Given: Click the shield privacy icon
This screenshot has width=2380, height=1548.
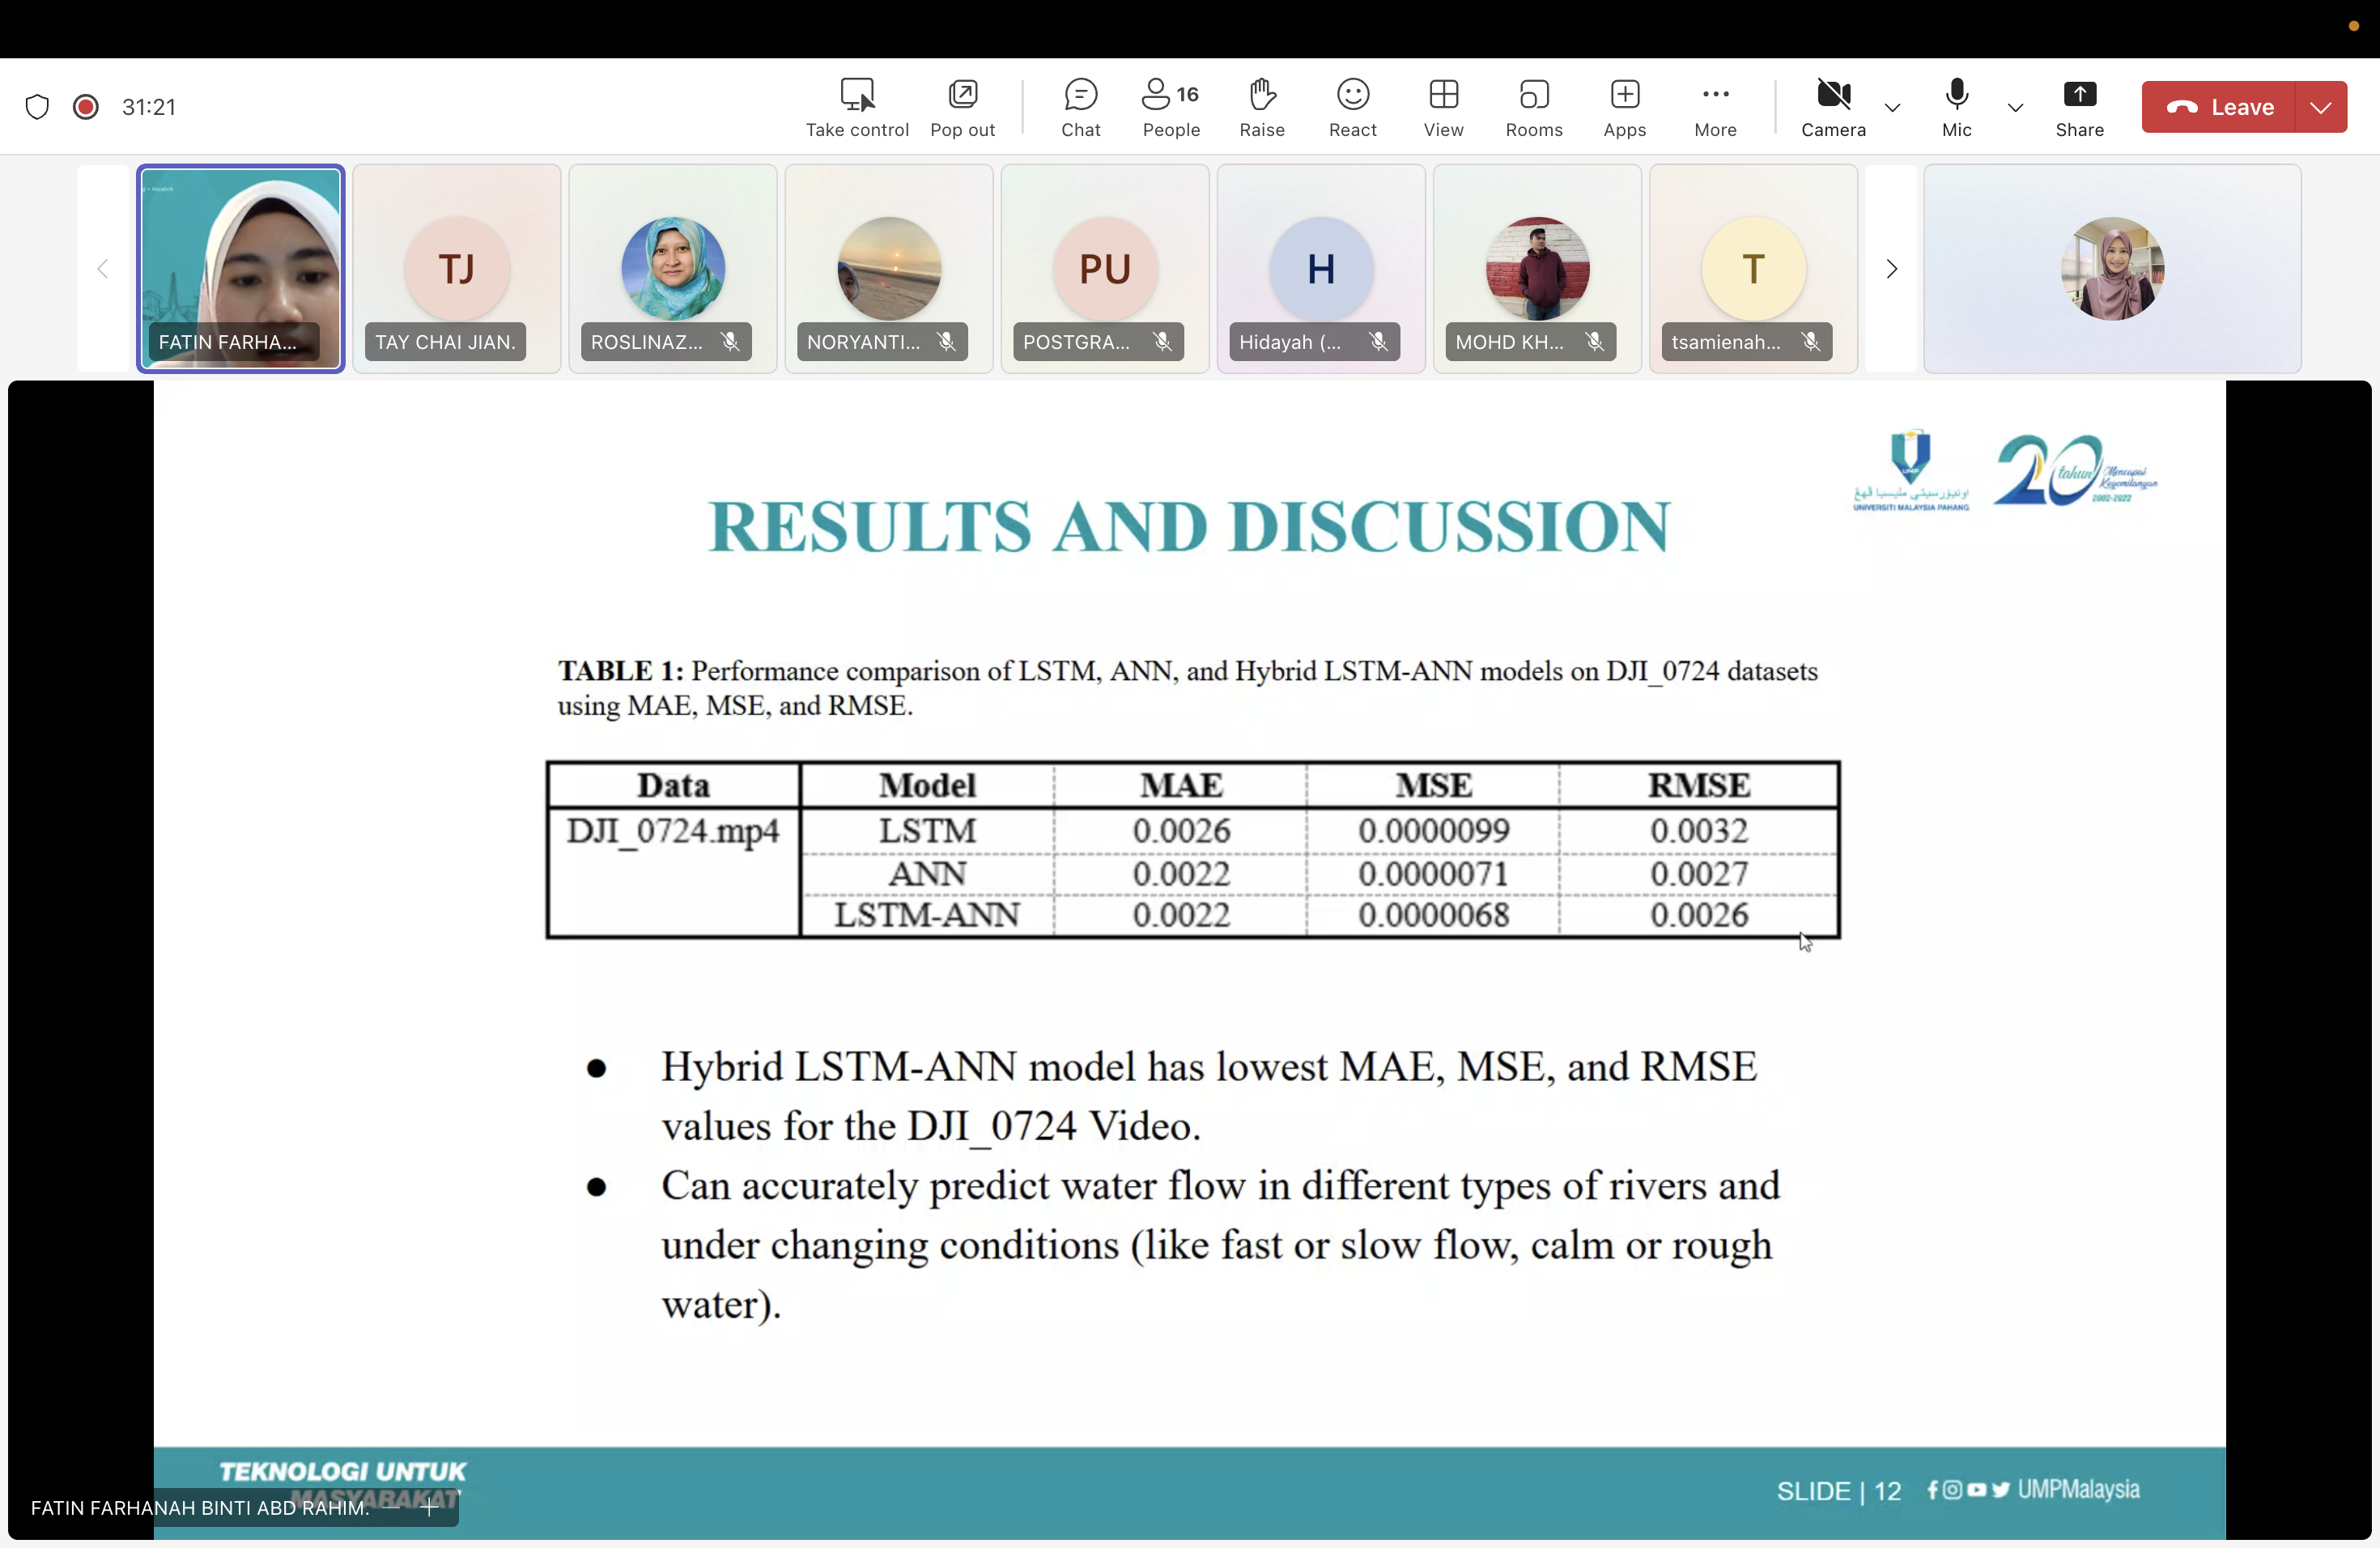Looking at the screenshot, I should pyautogui.click(x=37, y=107).
